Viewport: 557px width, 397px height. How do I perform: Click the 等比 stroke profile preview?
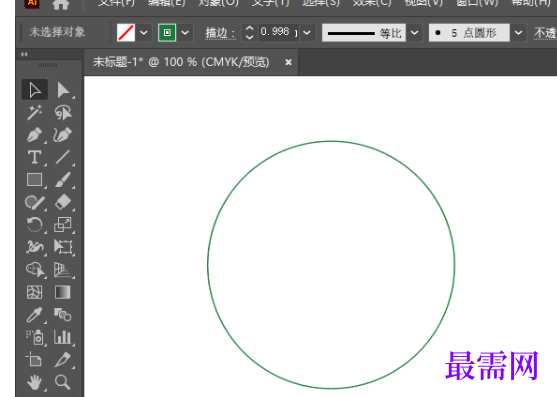pyautogui.click(x=364, y=33)
